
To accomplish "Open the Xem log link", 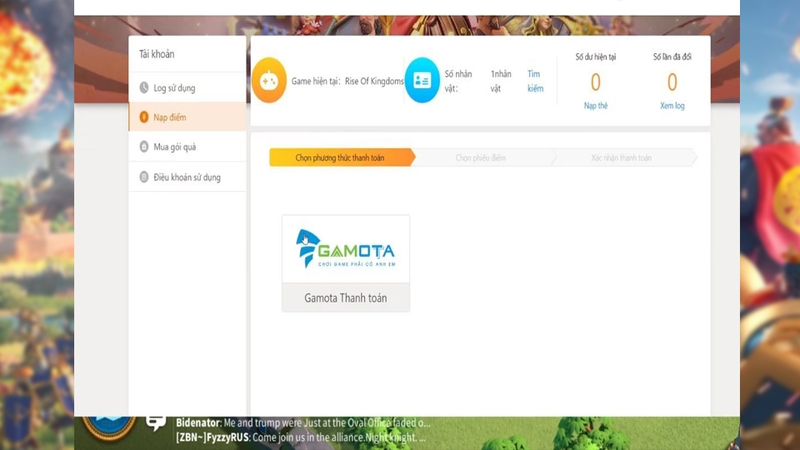I will click(672, 106).
